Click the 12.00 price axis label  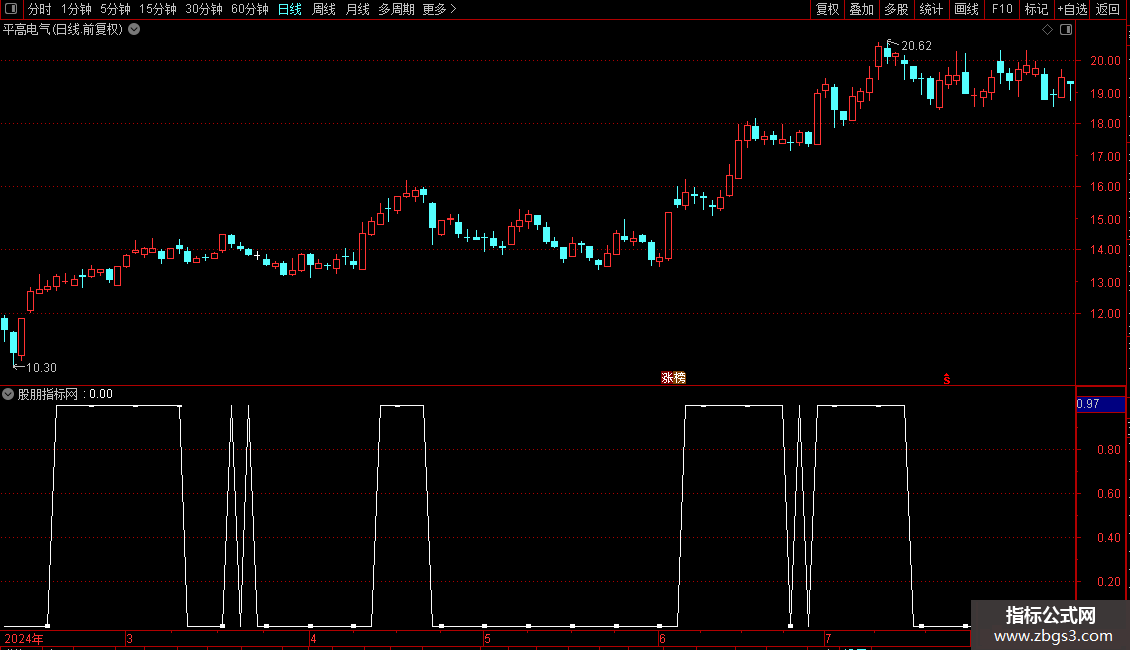1105,313
